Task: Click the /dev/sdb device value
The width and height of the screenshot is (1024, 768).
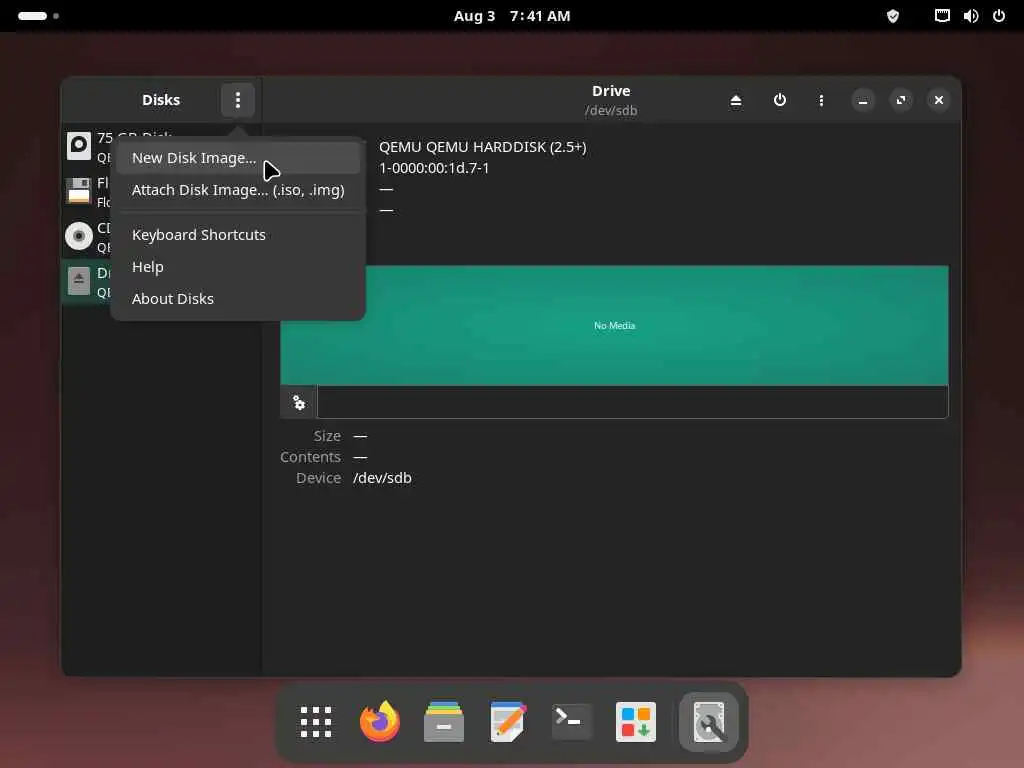Action: coord(382,478)
